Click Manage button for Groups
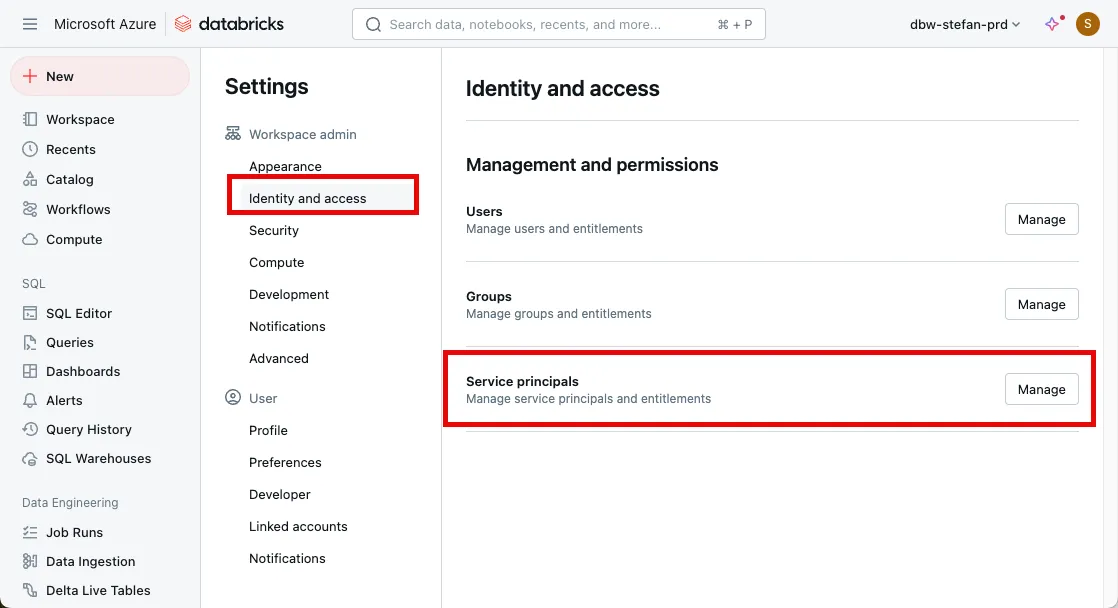Screen dimensions: 1118x608 tap(1041, 304)
